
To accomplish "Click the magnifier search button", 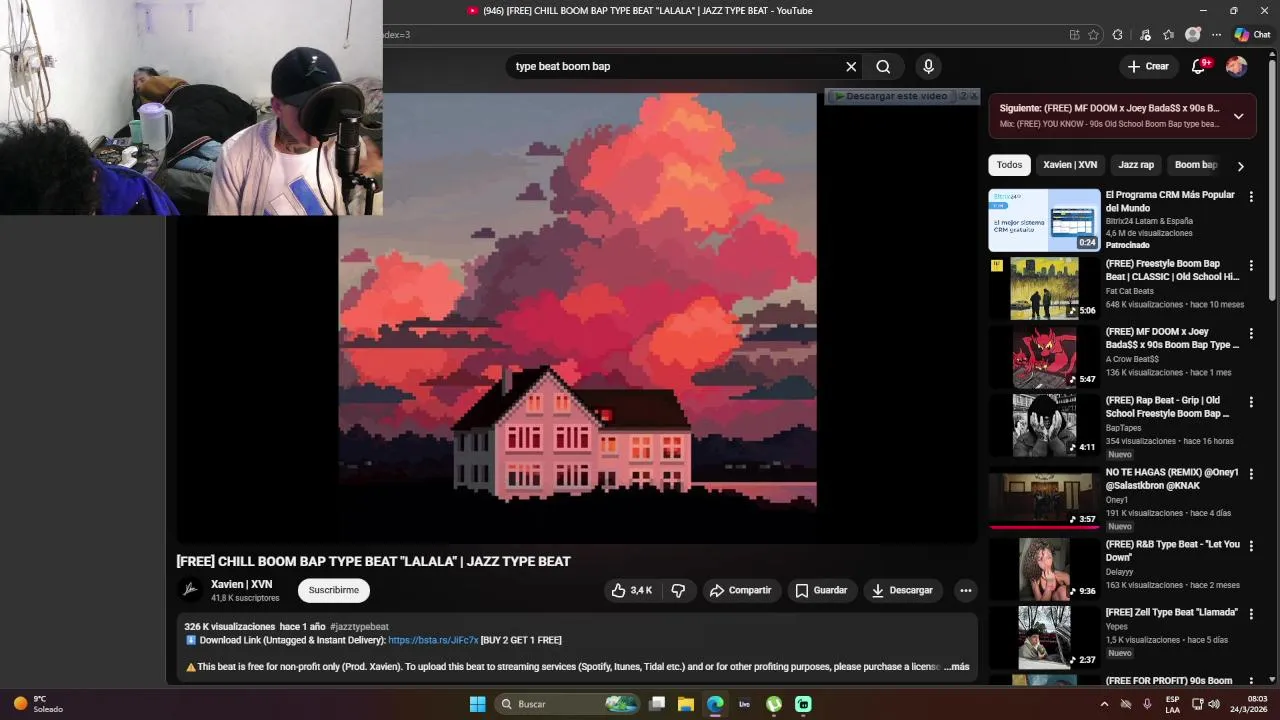I will (x=883, y=67).
